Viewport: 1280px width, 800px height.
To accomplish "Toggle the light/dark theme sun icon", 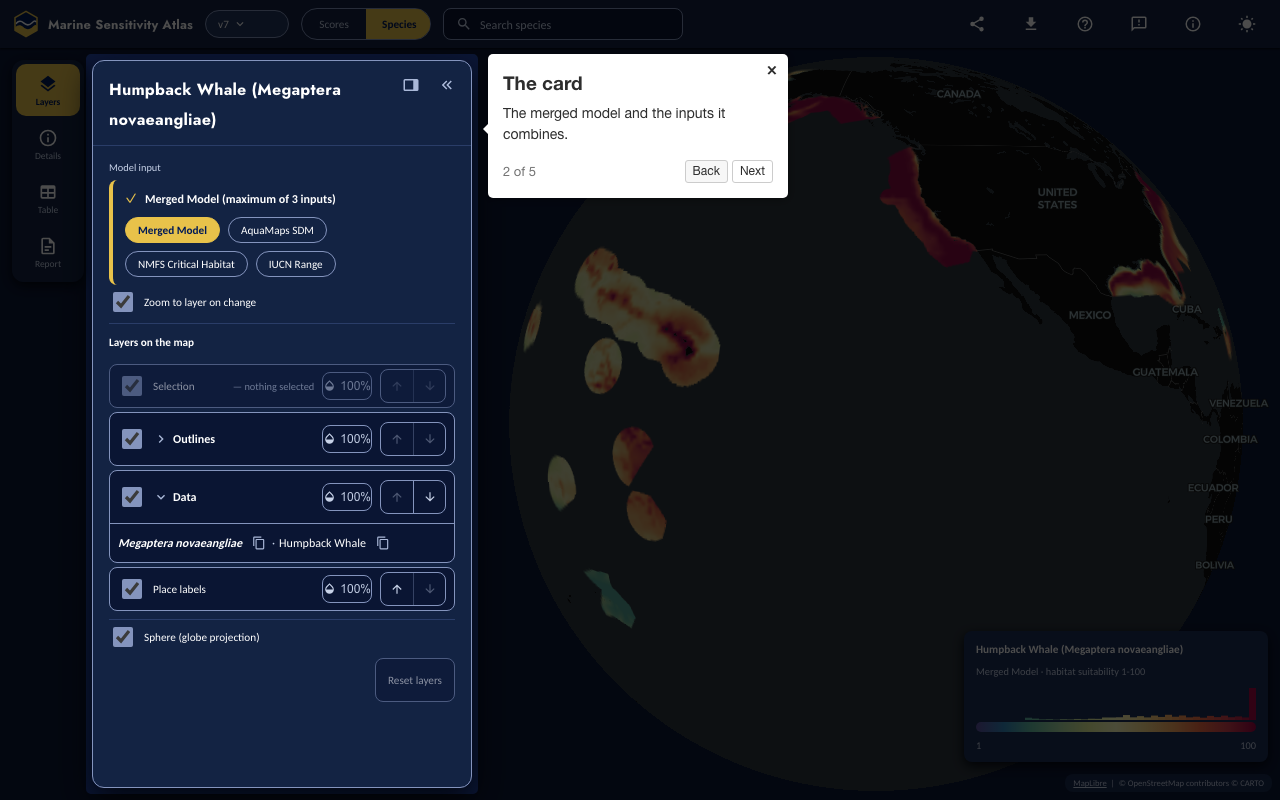I will click(1247, 24).
